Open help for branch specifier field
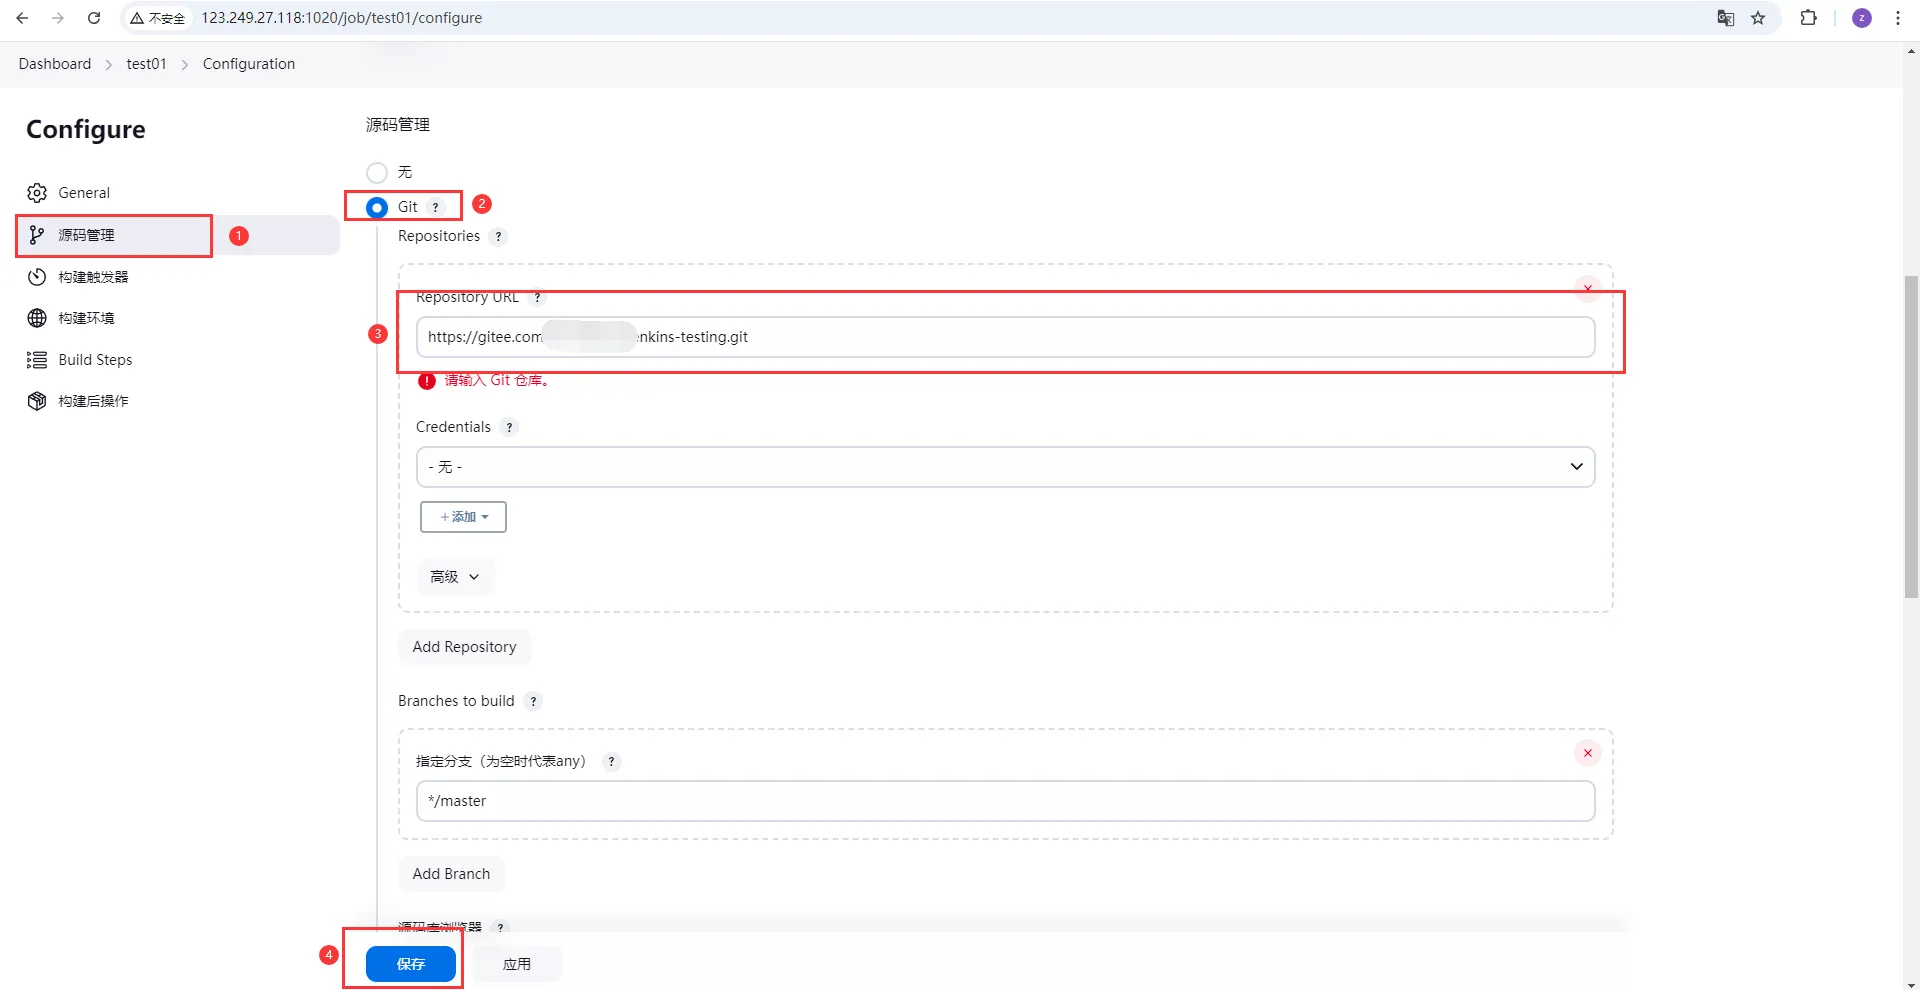The image size is (1920, 990). (612, 762)
